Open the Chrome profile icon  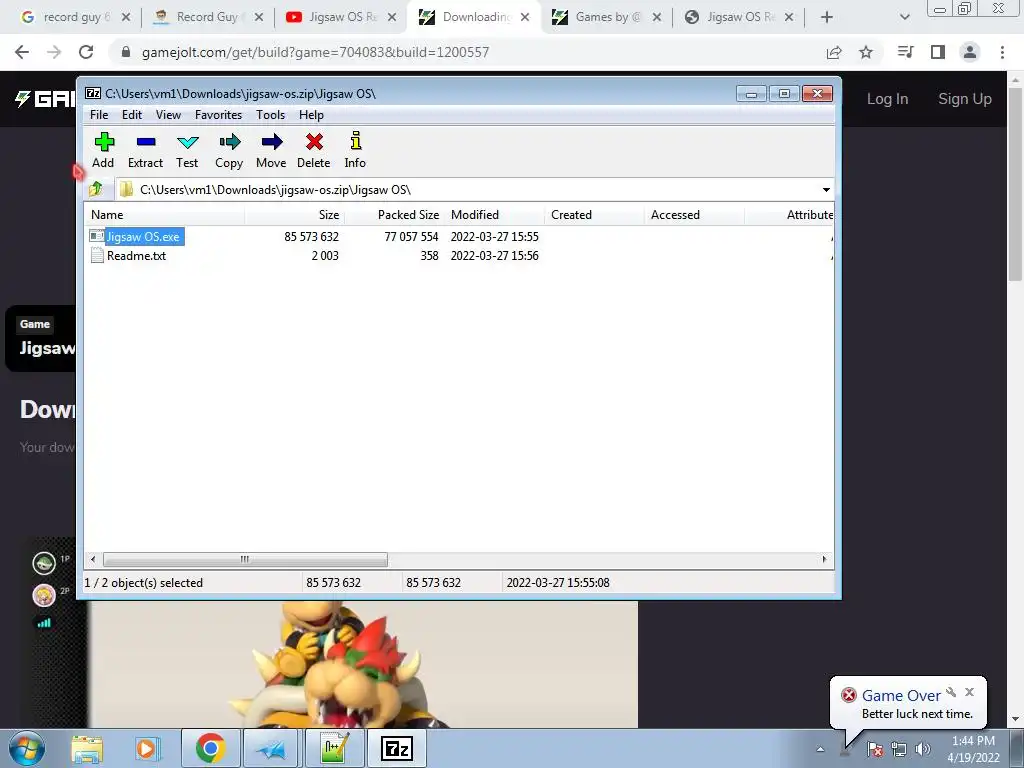pyautogui.click(x=970, y=52)
